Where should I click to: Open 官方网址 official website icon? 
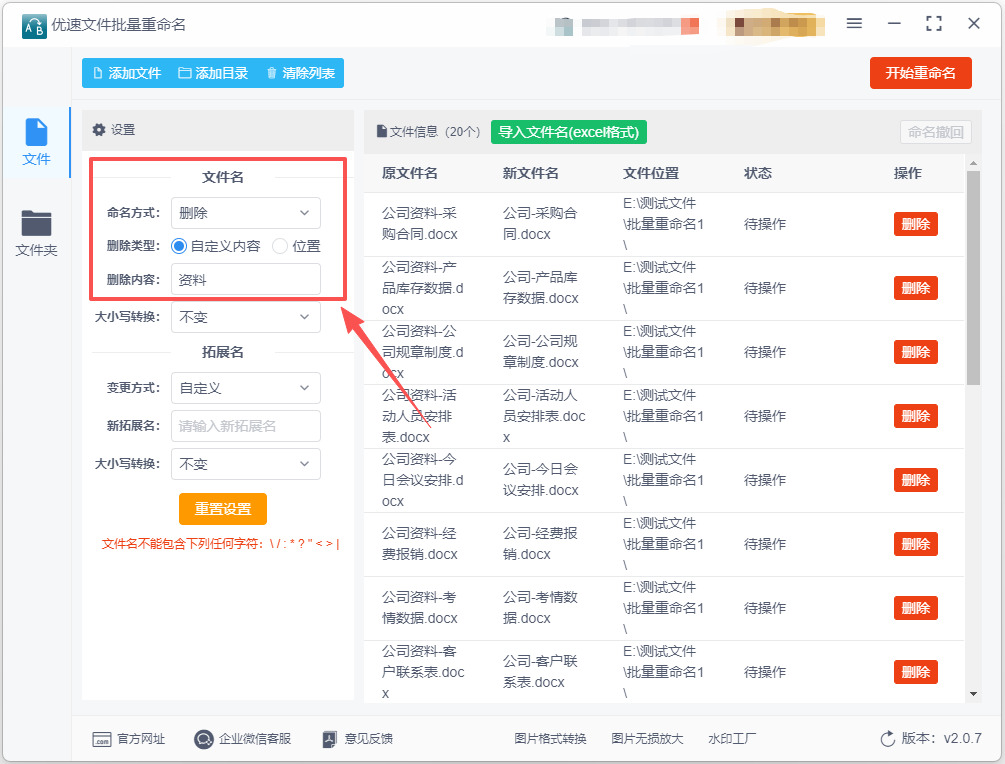[x=101, y=739]
